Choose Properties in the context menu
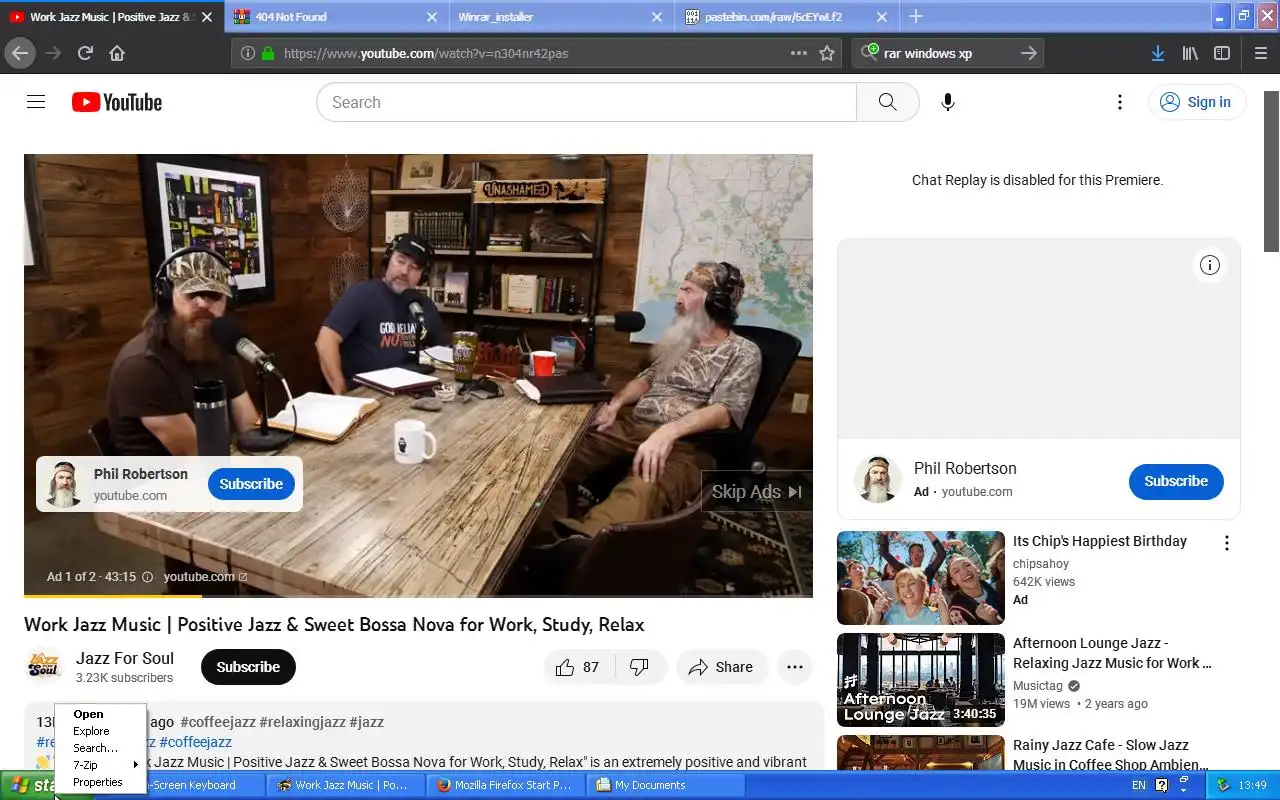The image size is (1280, 800). 101,782
